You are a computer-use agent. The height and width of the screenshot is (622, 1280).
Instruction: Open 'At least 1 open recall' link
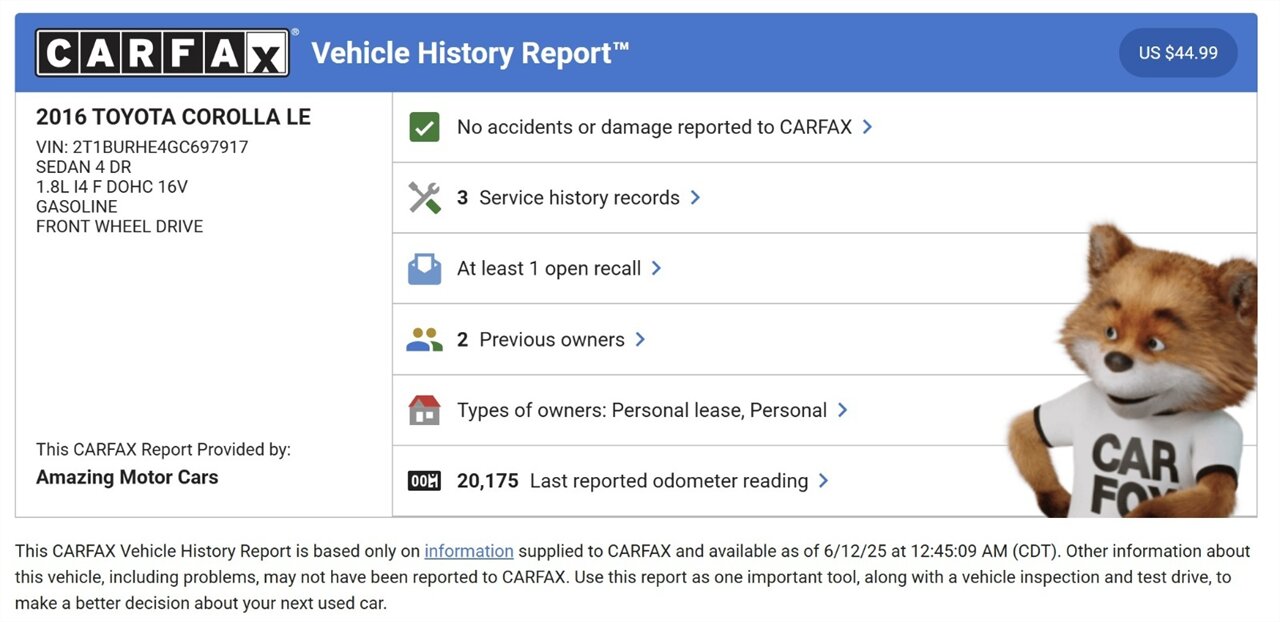point(549,268)
